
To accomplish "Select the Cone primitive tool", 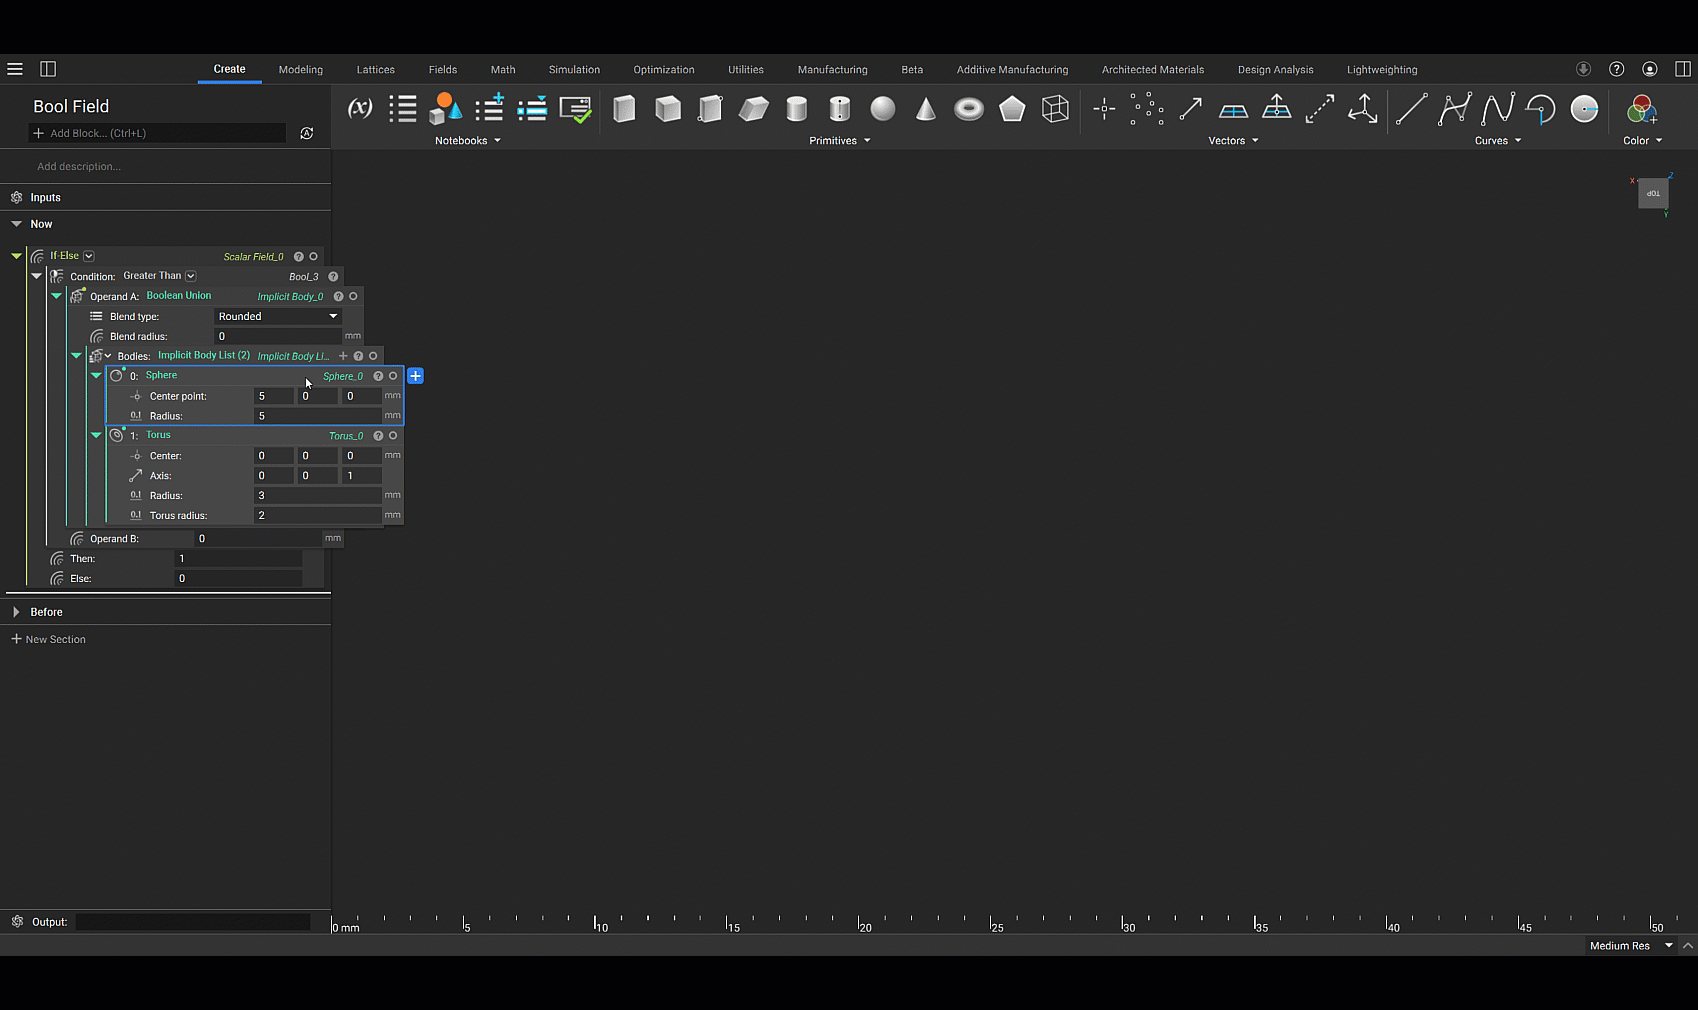I will pos(925,109).
